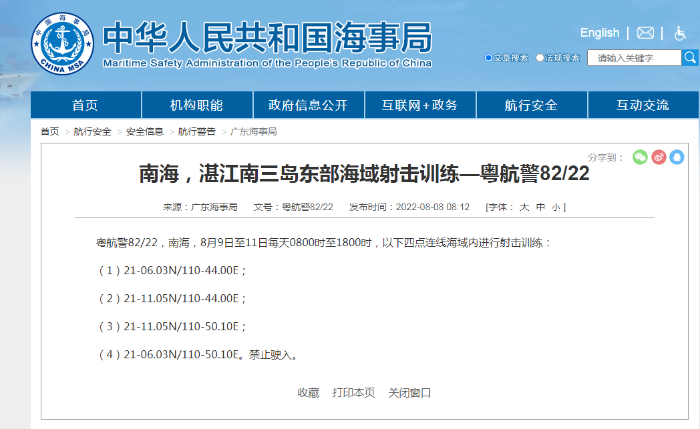Click the article title 南海，湛江南三岛东部海域射击训练

(x=364, y=173)
